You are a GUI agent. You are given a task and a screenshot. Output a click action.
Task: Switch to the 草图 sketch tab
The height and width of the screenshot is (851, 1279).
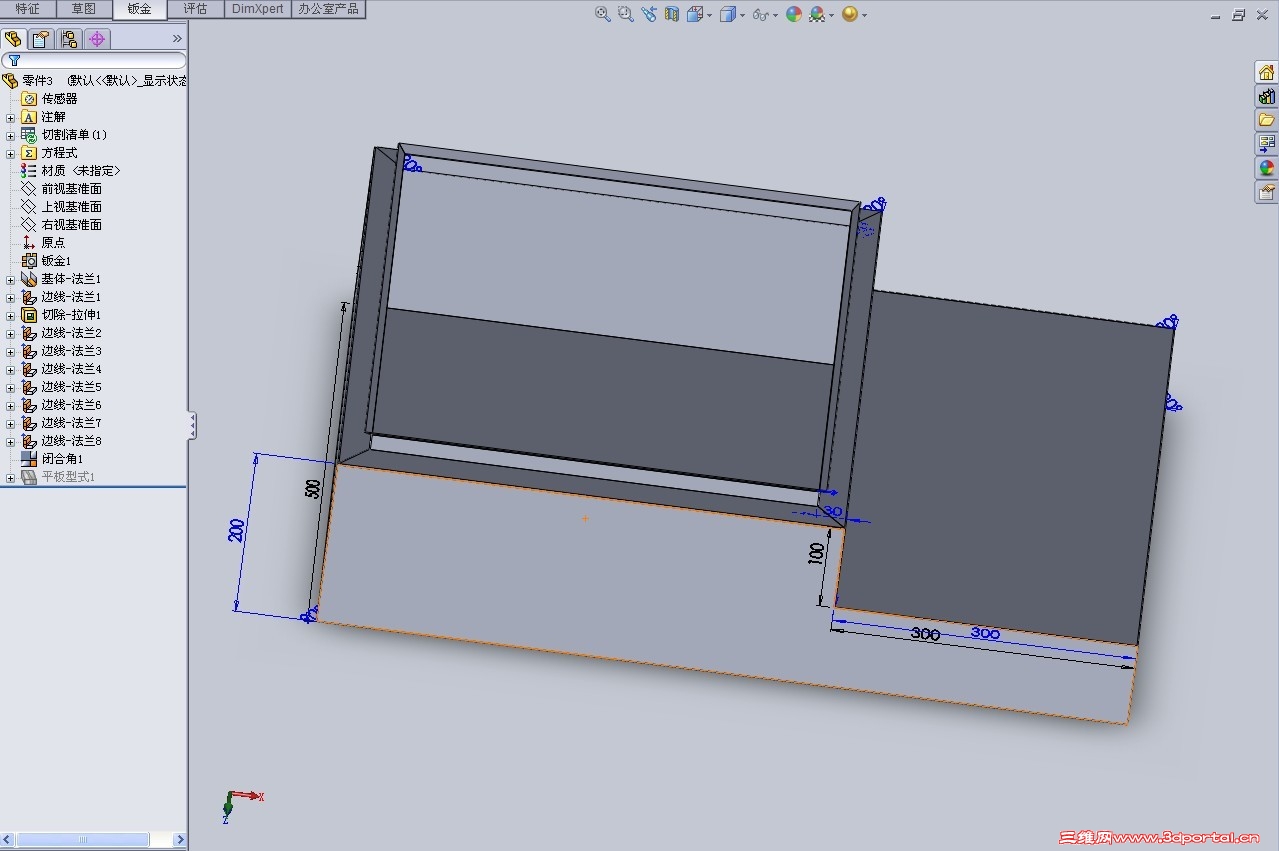pos(84,9)
